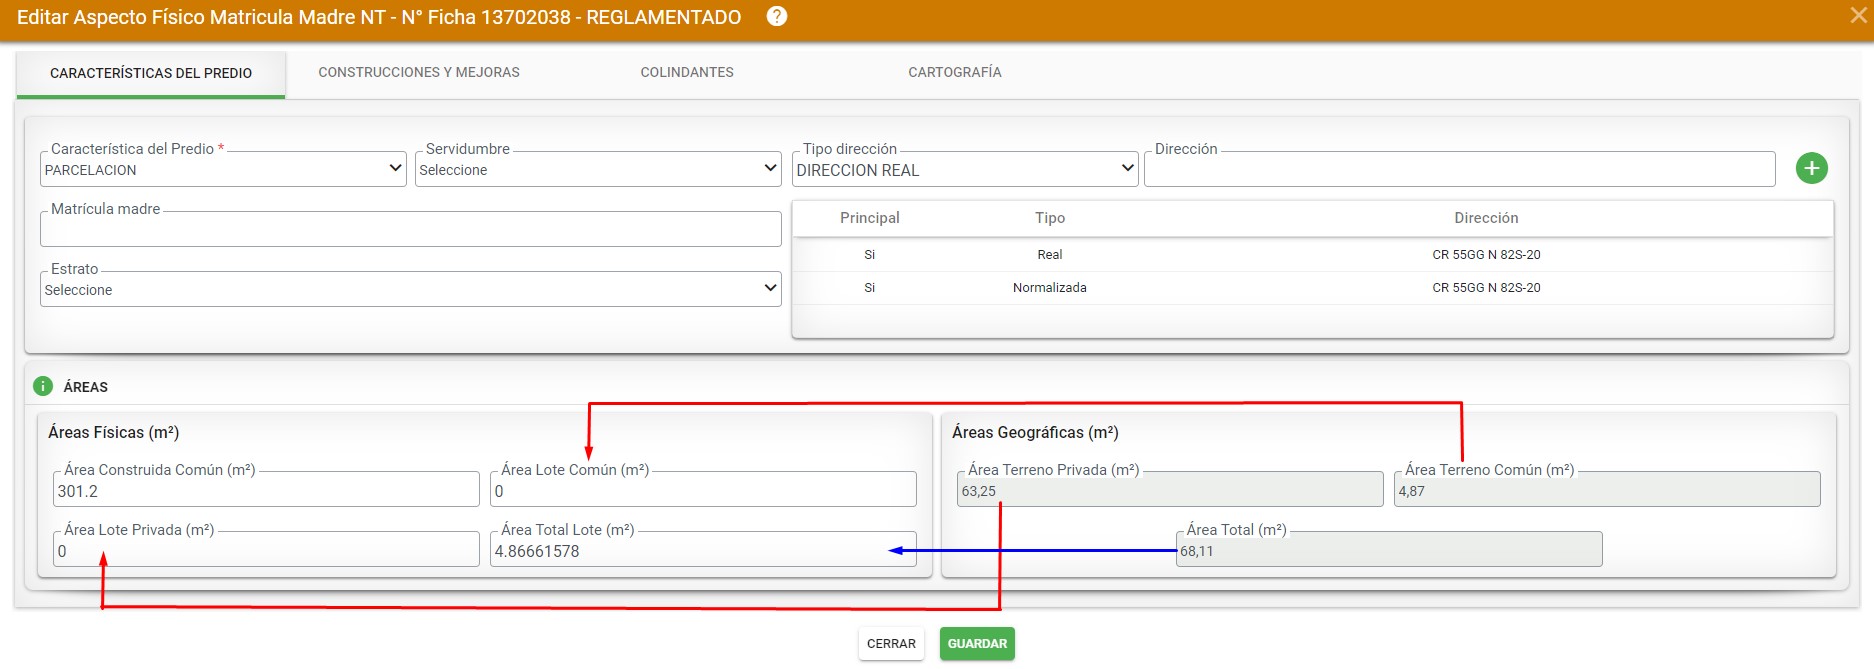Click the Área Terreno Privada field
Image resolution: width=1874 pixels, height=669 pixels.
(x=1170, y=490)
